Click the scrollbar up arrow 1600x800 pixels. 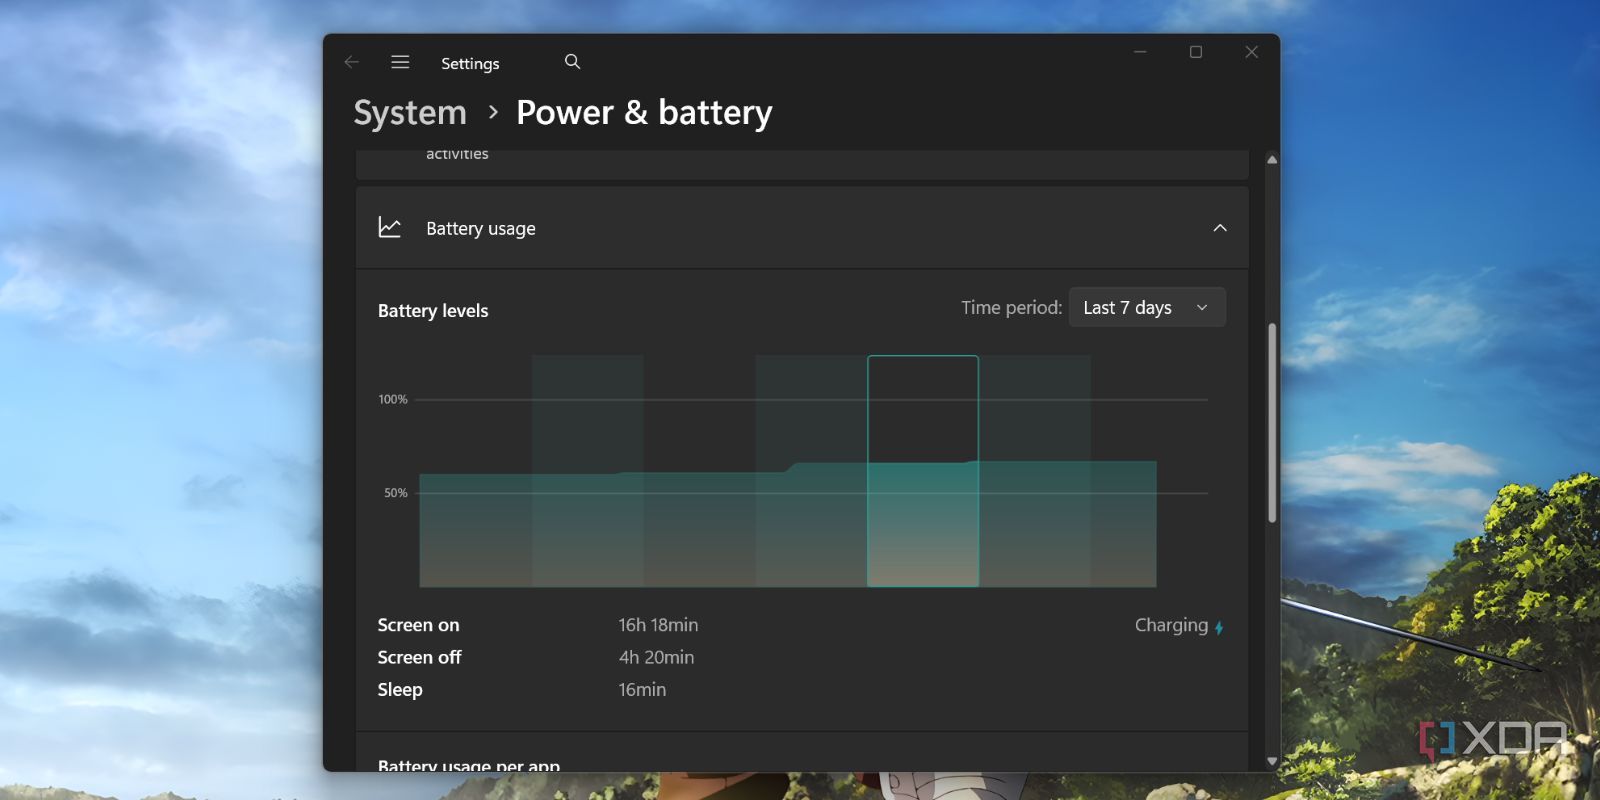(1272, 160)
